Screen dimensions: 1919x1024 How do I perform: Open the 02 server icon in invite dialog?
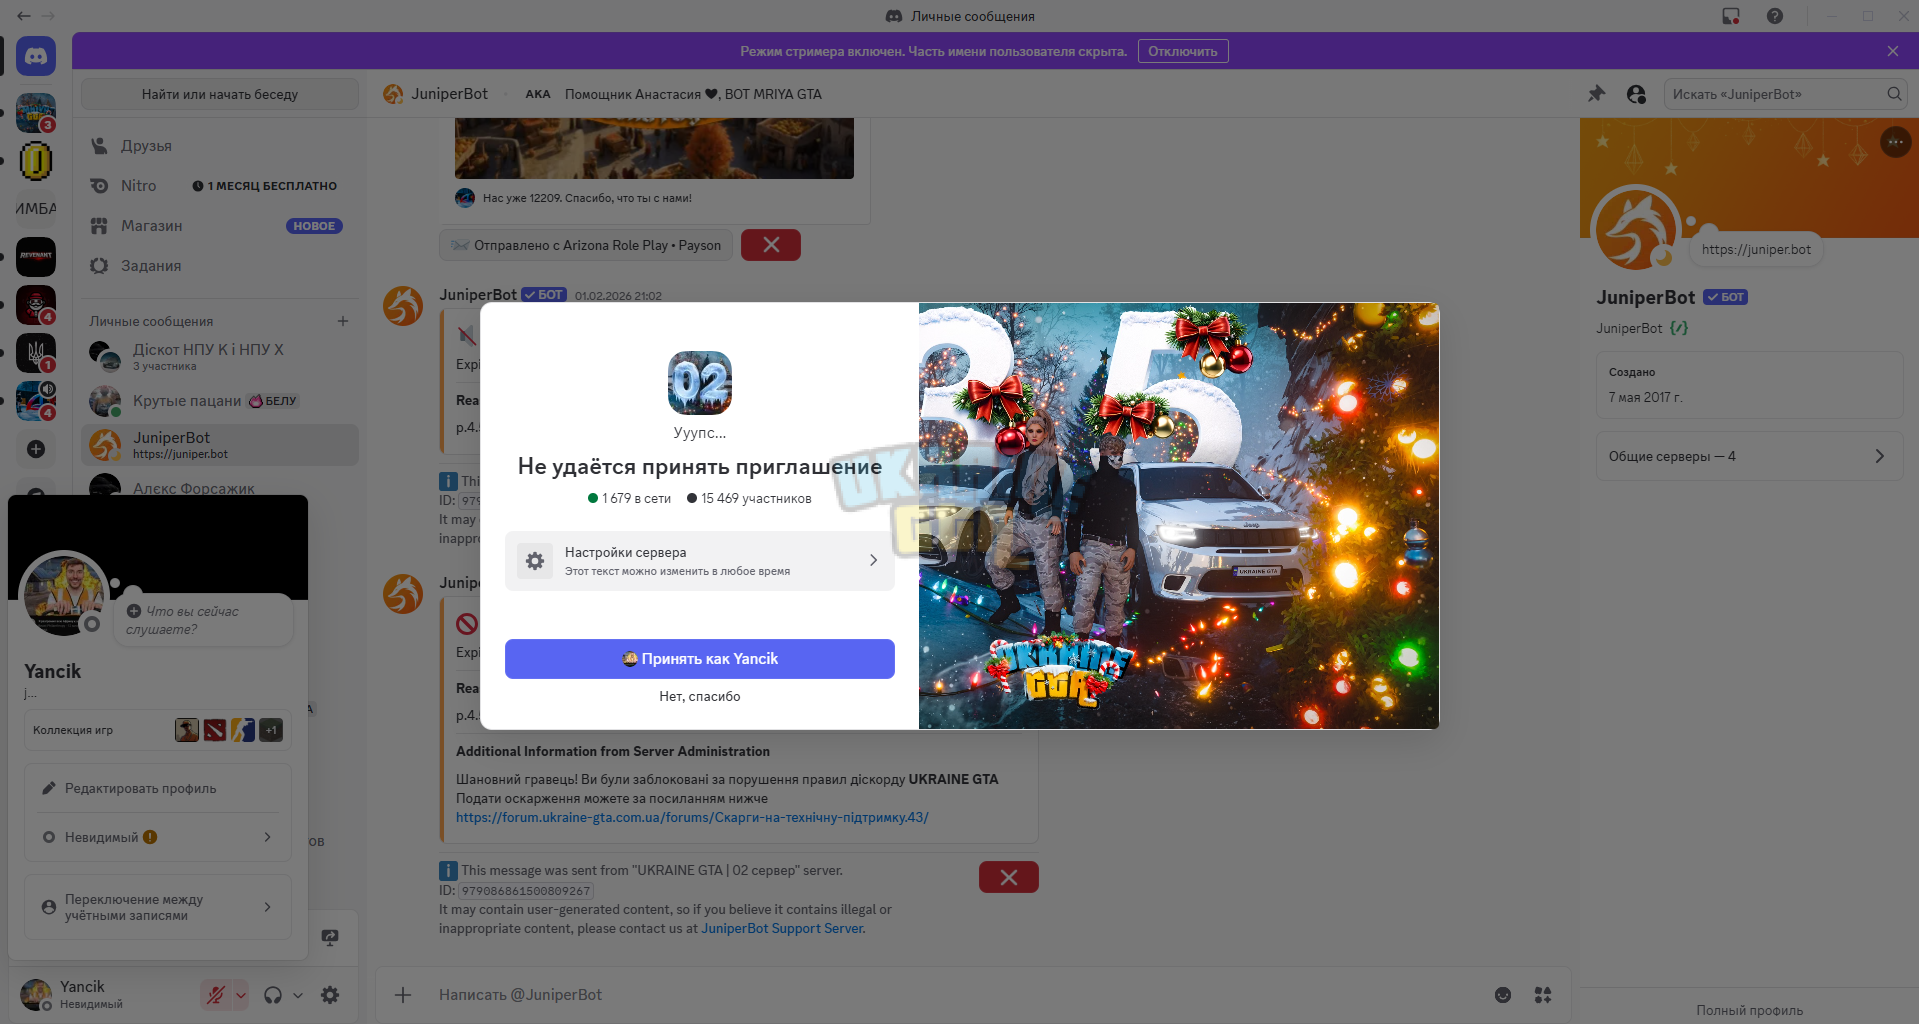pyautogui.click(x=700, y=383)
